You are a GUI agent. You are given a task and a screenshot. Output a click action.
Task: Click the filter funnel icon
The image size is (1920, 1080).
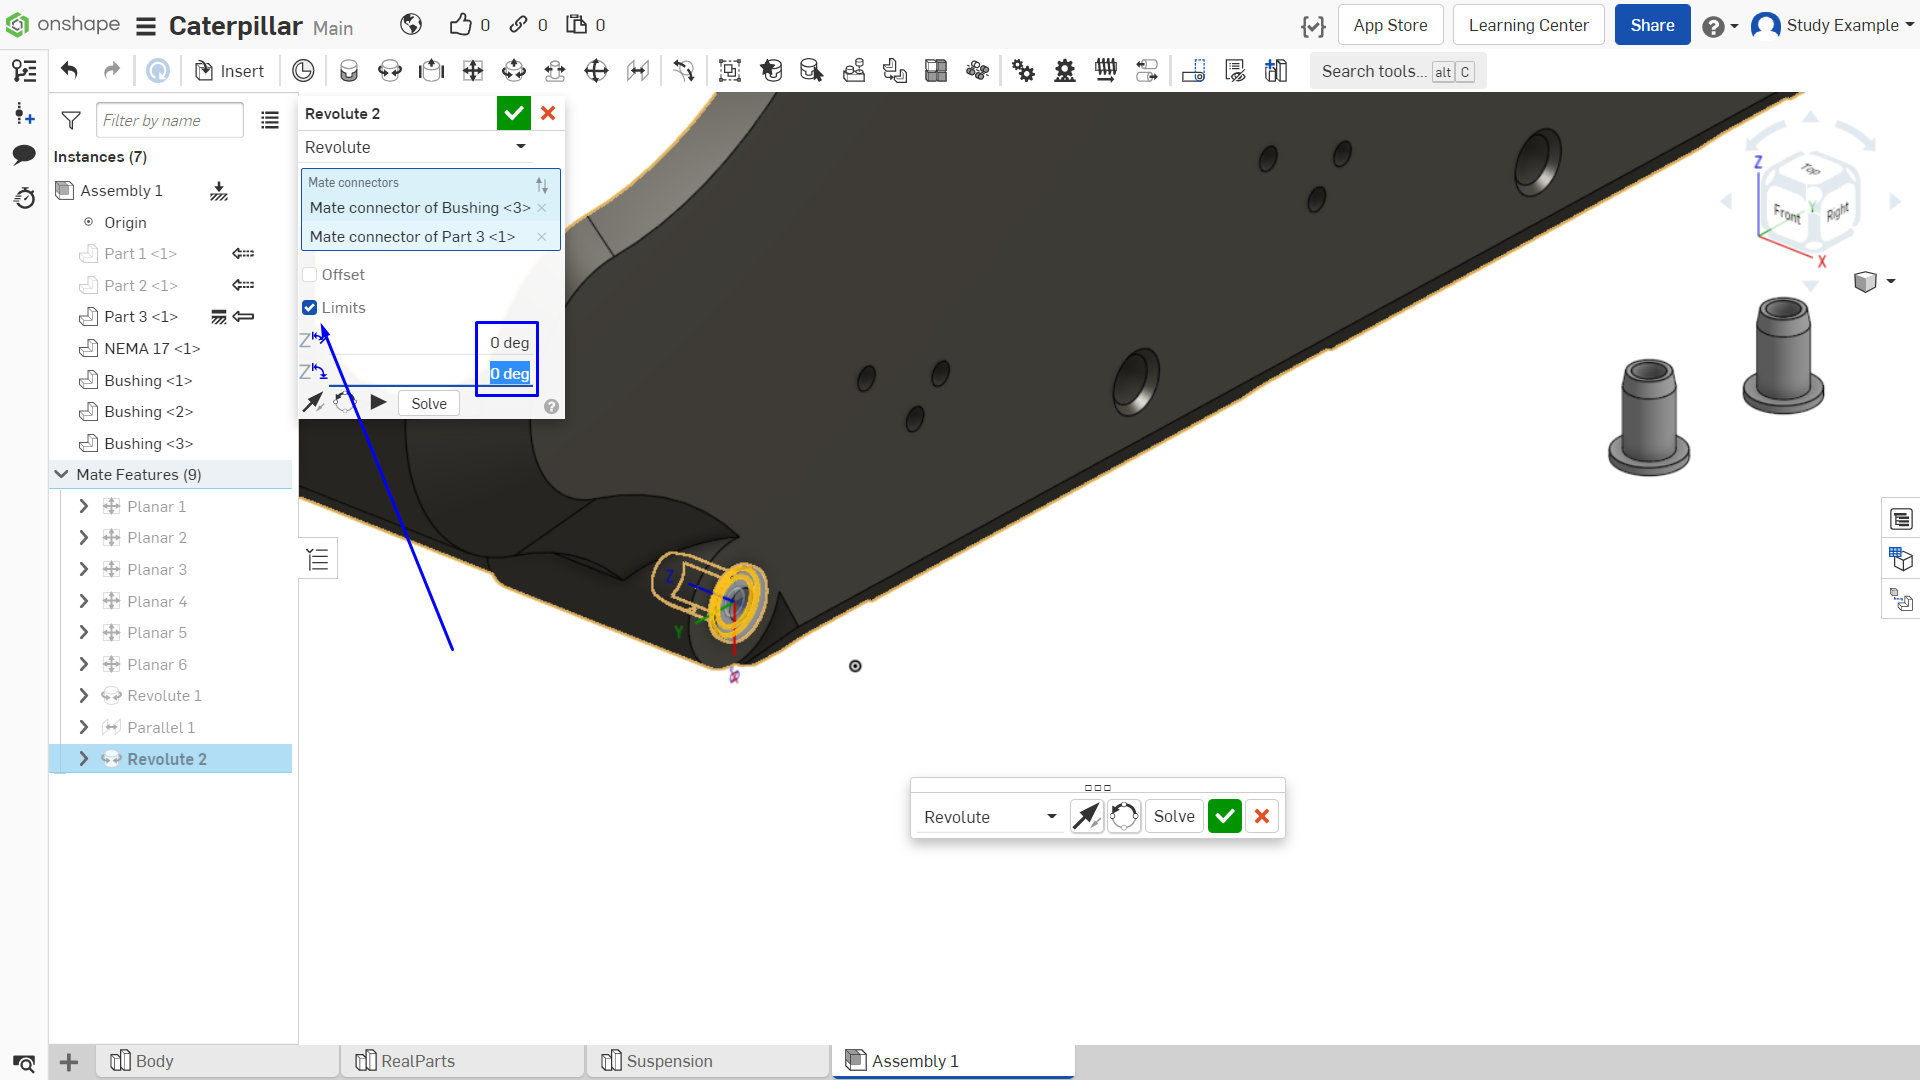[71, 120]
